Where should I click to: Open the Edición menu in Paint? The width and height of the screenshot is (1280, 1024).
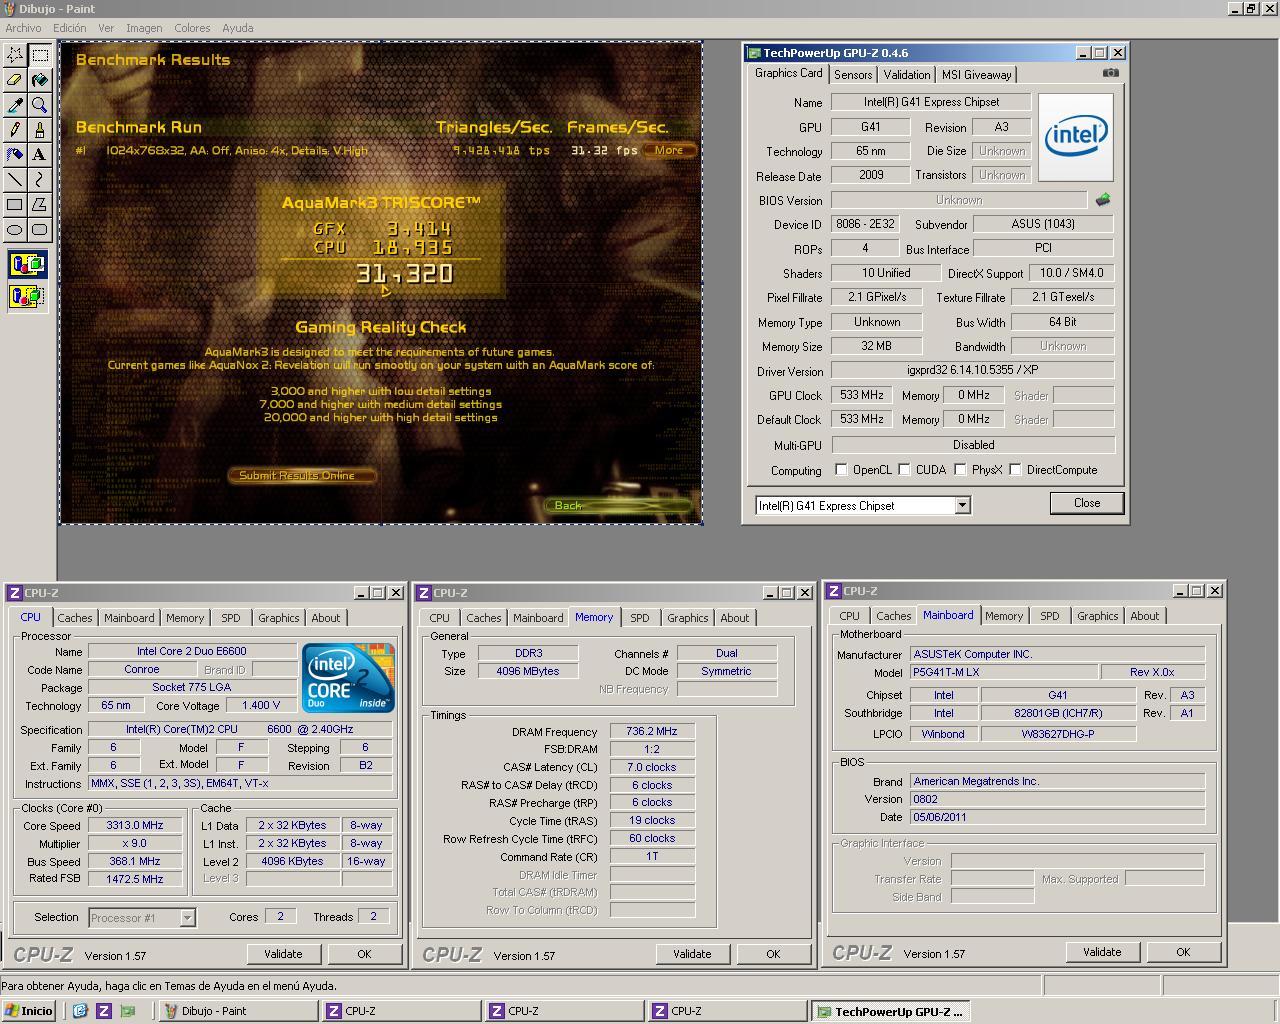pyautogui.click(x=69, y=28)
